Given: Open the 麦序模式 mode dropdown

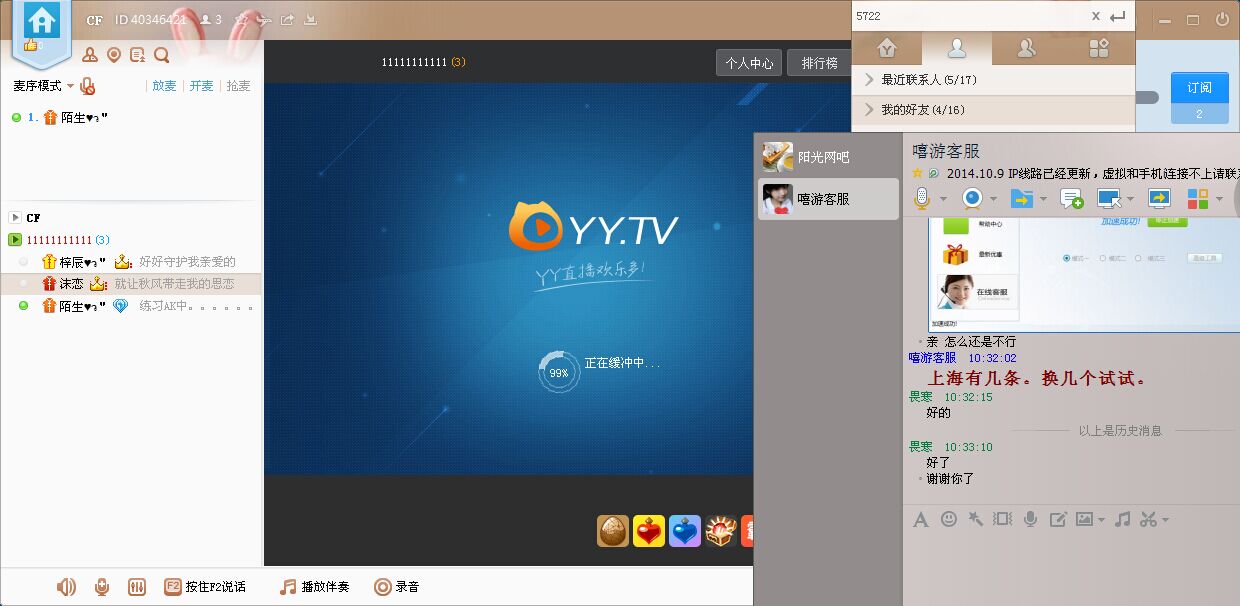Looking at the screenshot, I should pos(43,86).
